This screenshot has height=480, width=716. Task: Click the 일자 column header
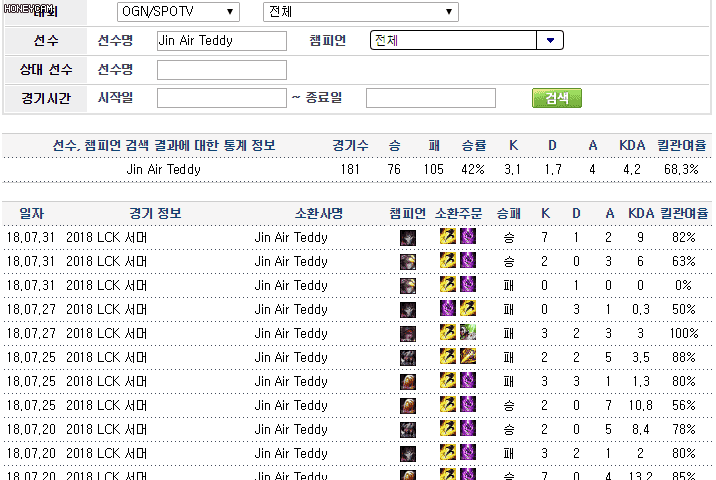[x=32, y=213]
